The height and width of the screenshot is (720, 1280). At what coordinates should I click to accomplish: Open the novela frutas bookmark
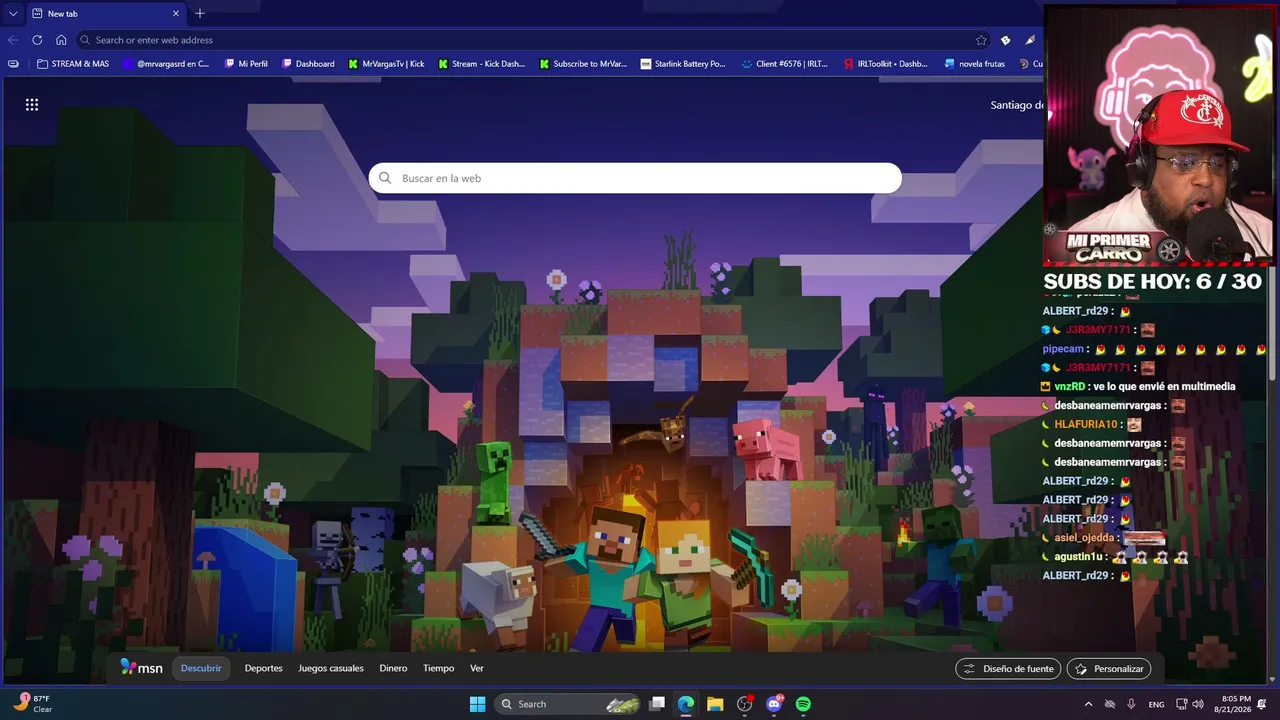click(x=975, y=64)
